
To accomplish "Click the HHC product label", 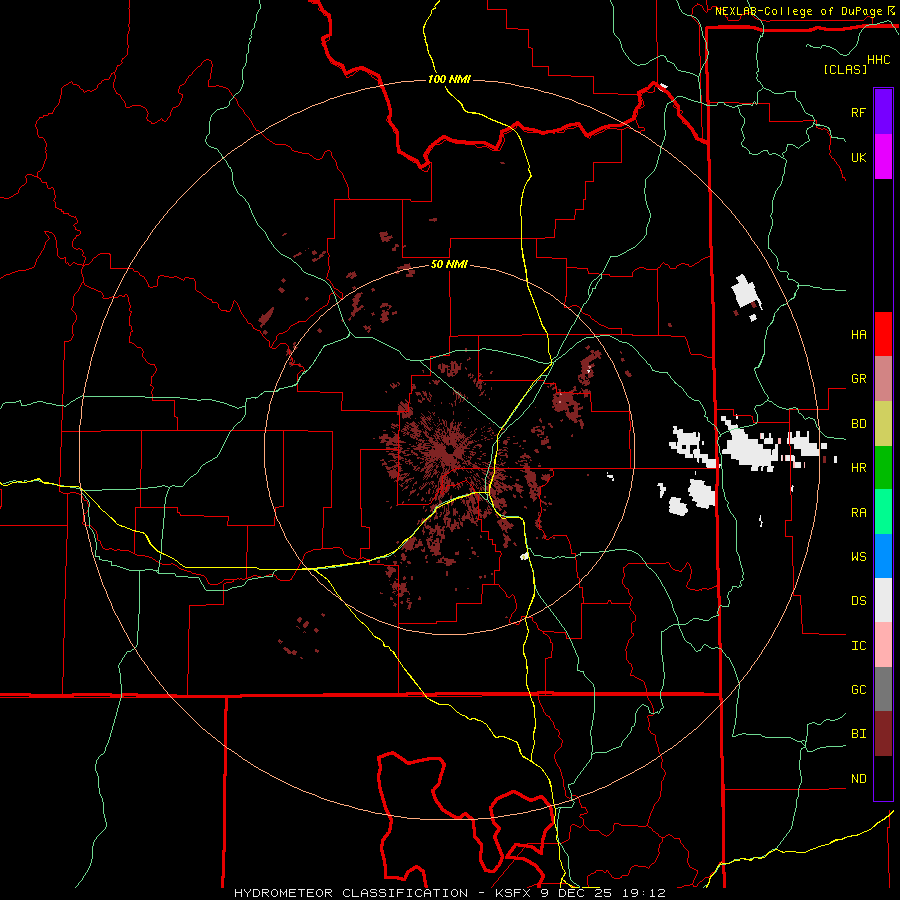I will [878, 60].
